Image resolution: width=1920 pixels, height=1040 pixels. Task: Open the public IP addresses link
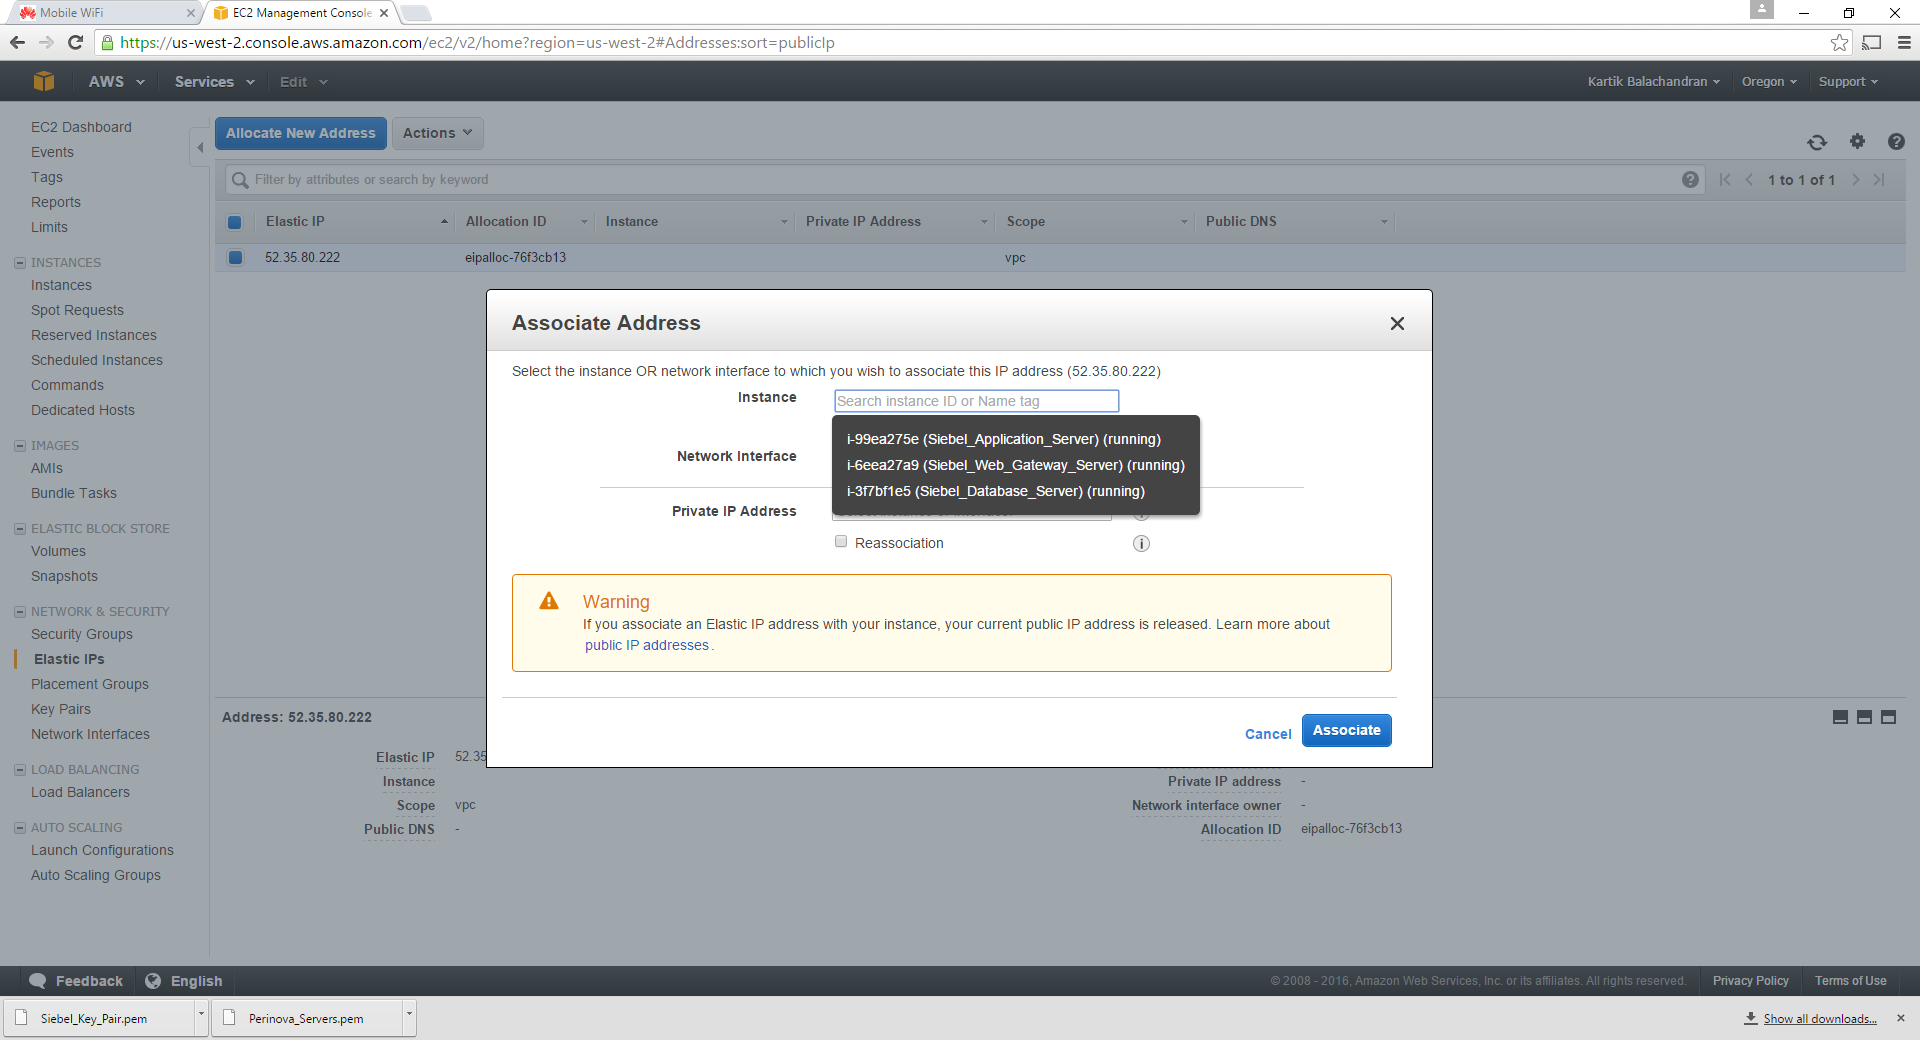point(647,645)
